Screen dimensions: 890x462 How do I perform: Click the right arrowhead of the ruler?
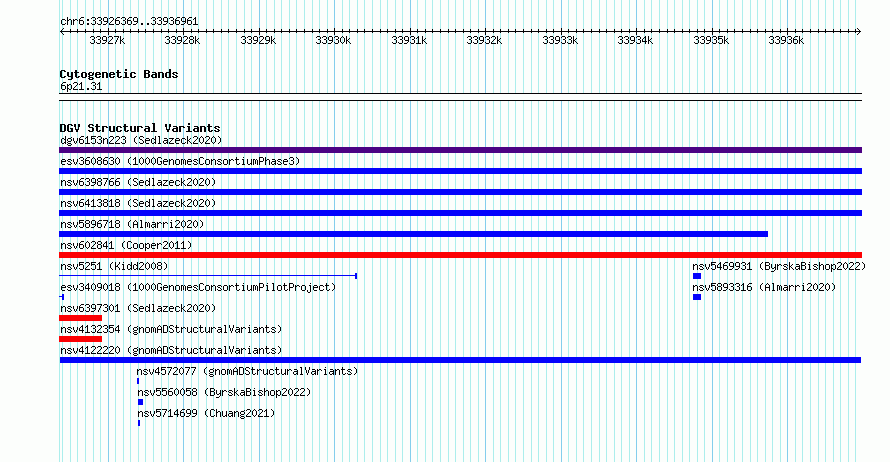point(859,32)
